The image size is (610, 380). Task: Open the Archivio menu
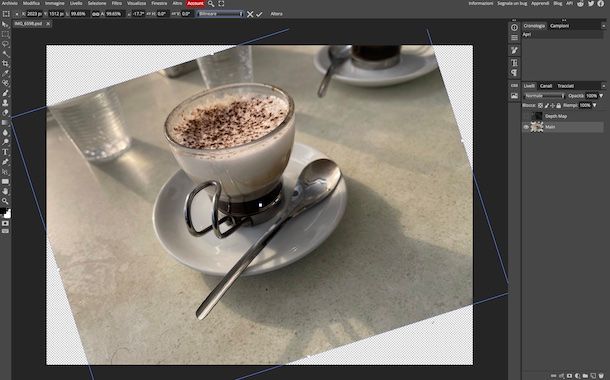(x=10, y=3)
